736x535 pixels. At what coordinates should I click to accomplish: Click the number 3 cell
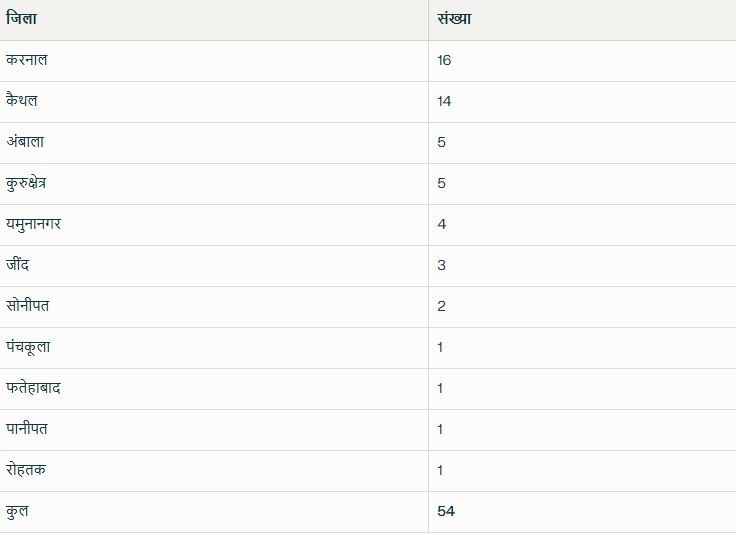coord(442,265)
